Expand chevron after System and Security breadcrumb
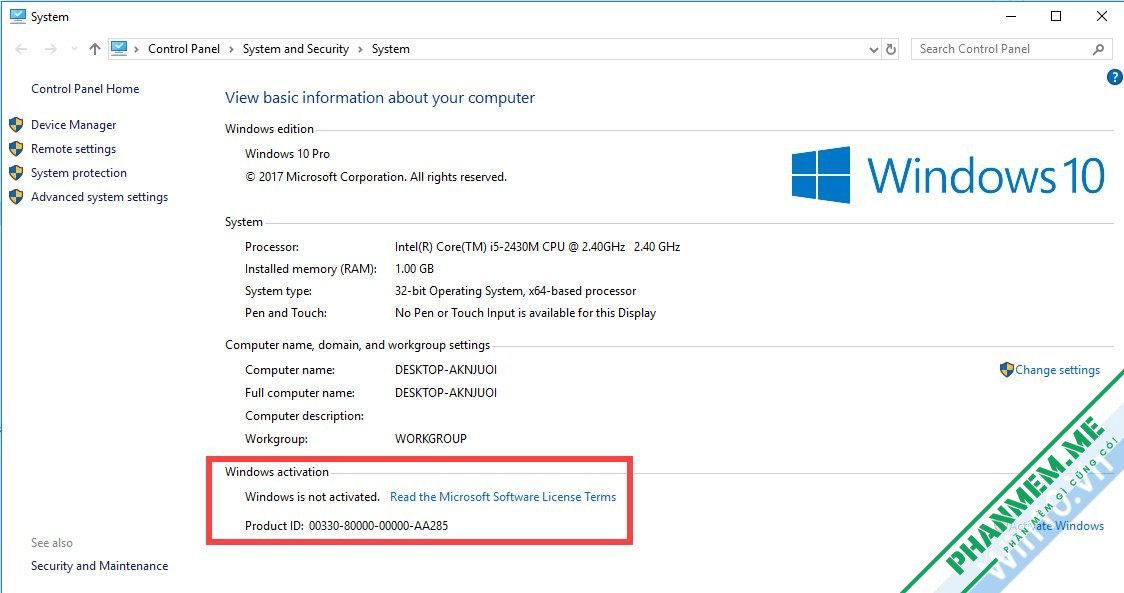This screenshot has width=1124, height=593. [x=360, y=49]
